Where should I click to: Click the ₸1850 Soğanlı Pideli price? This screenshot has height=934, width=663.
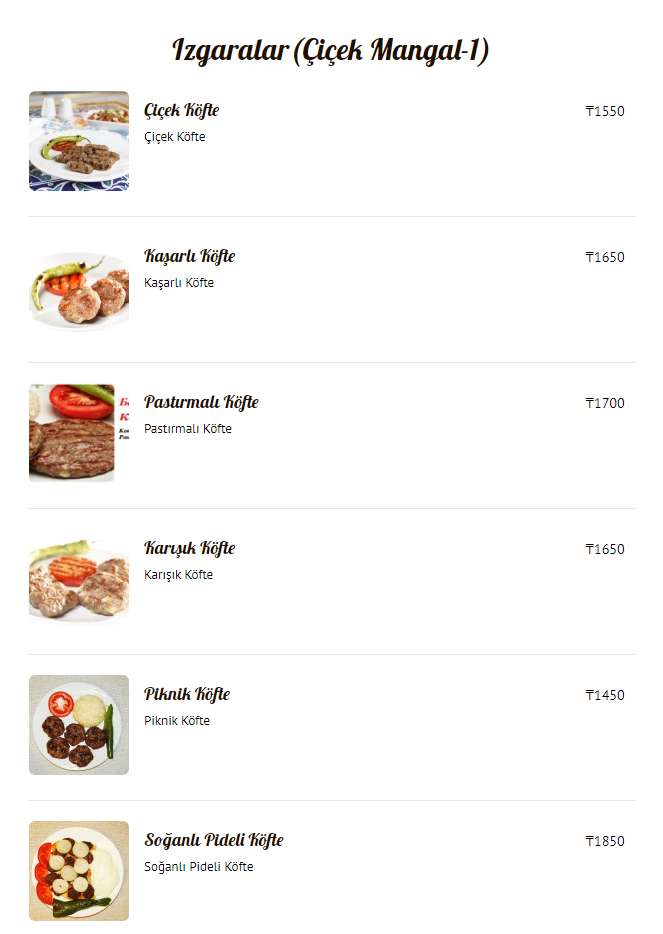point(604,841)
